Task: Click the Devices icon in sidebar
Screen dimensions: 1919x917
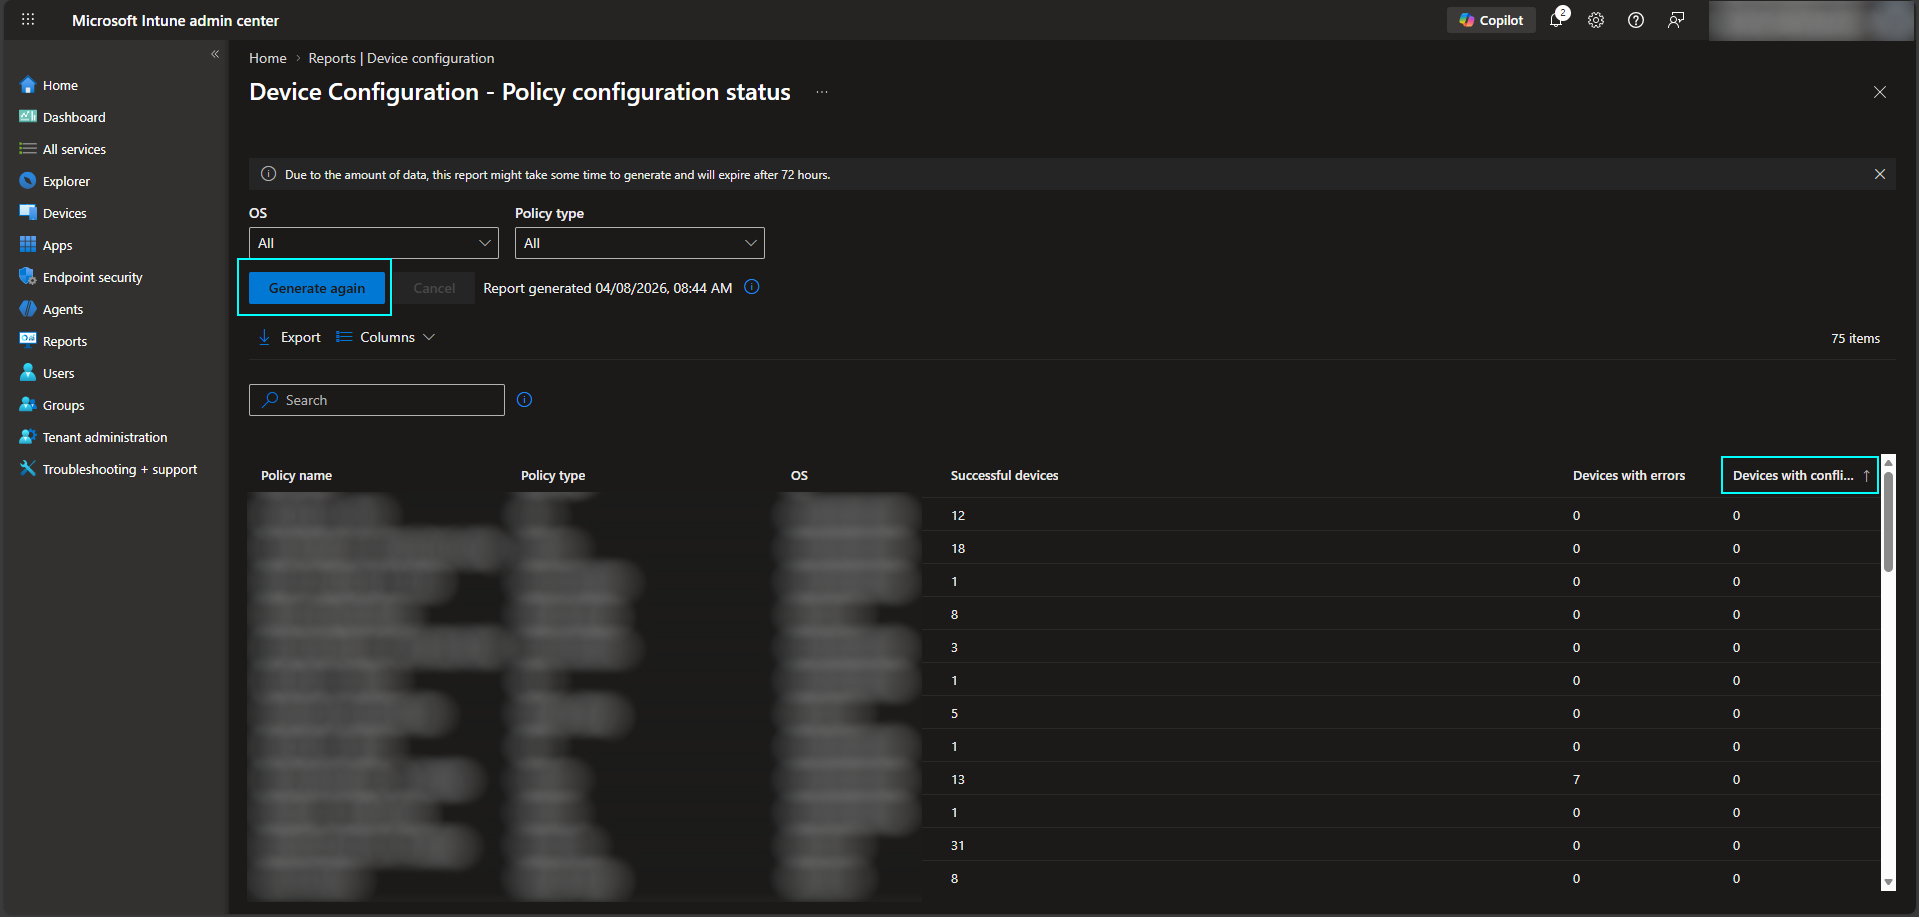Action: pos(28,213)
